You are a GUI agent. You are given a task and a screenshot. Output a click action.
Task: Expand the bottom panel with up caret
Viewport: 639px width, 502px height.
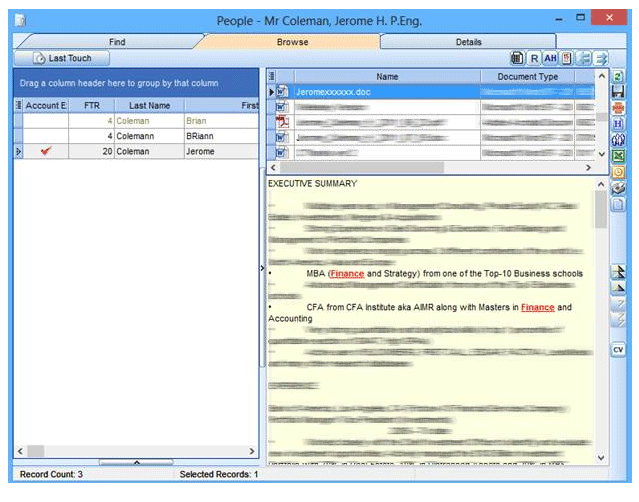coord(137,462)
